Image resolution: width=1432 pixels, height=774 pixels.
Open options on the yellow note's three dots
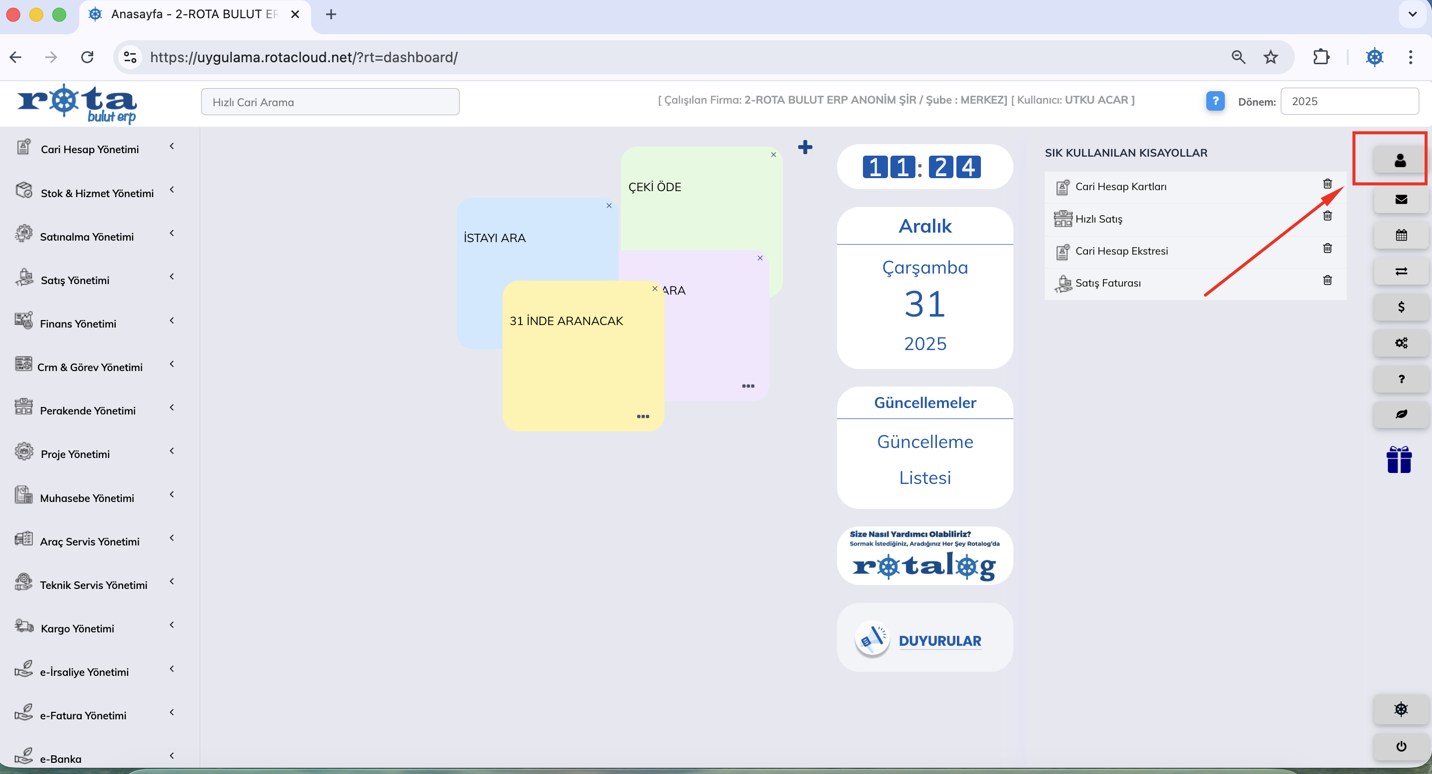pyautogui.click(x=643, y=417)
